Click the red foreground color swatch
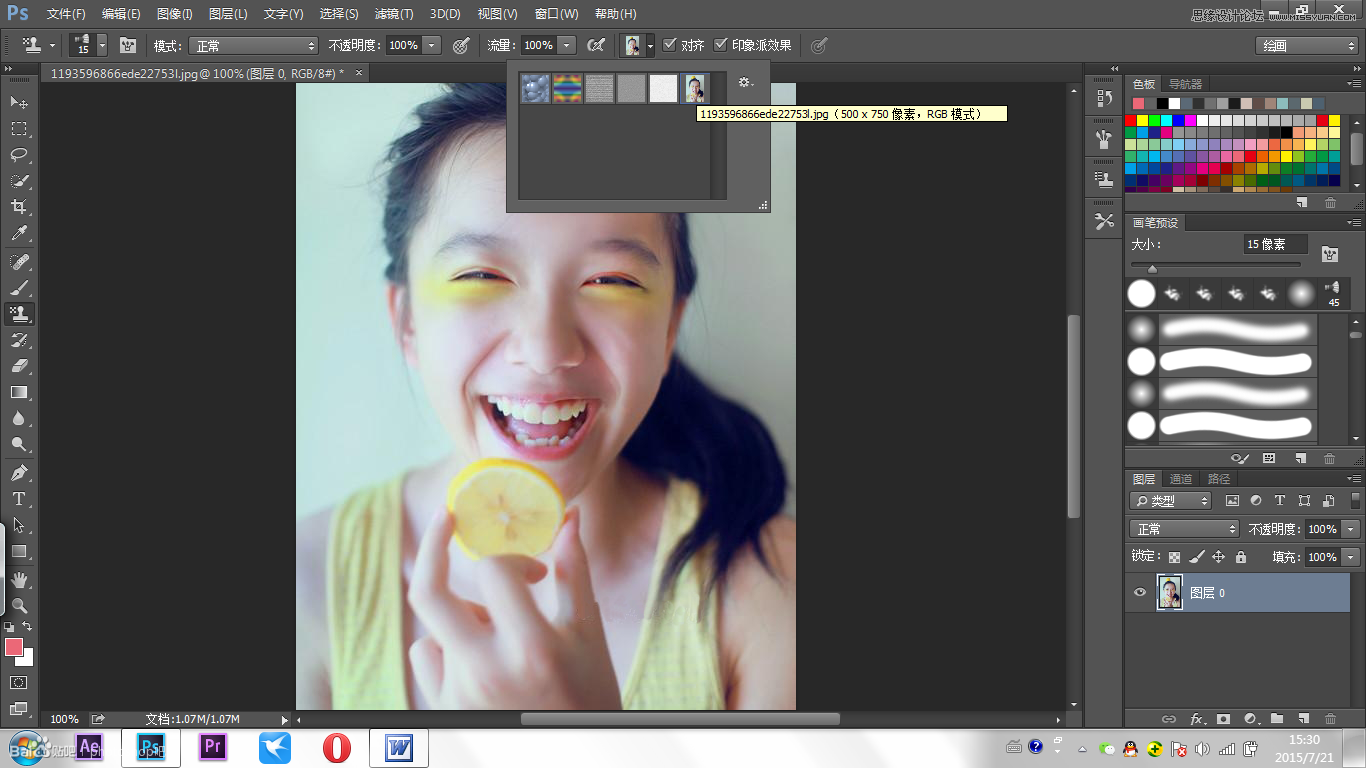The height and width of the screenshot is (768, 1366). coord(14,647)
